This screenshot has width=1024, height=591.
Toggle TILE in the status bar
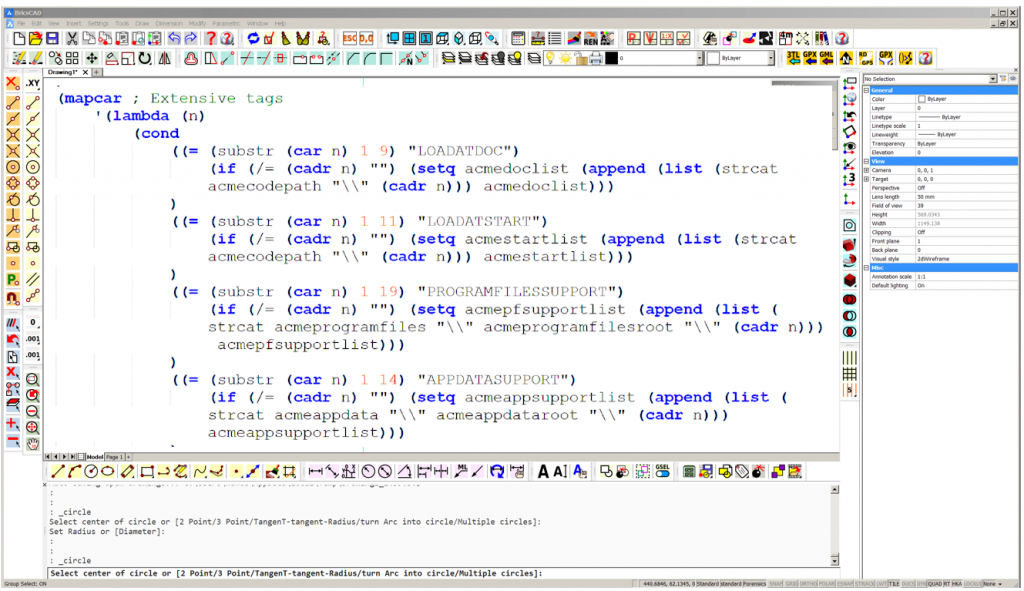coord(894,584)
